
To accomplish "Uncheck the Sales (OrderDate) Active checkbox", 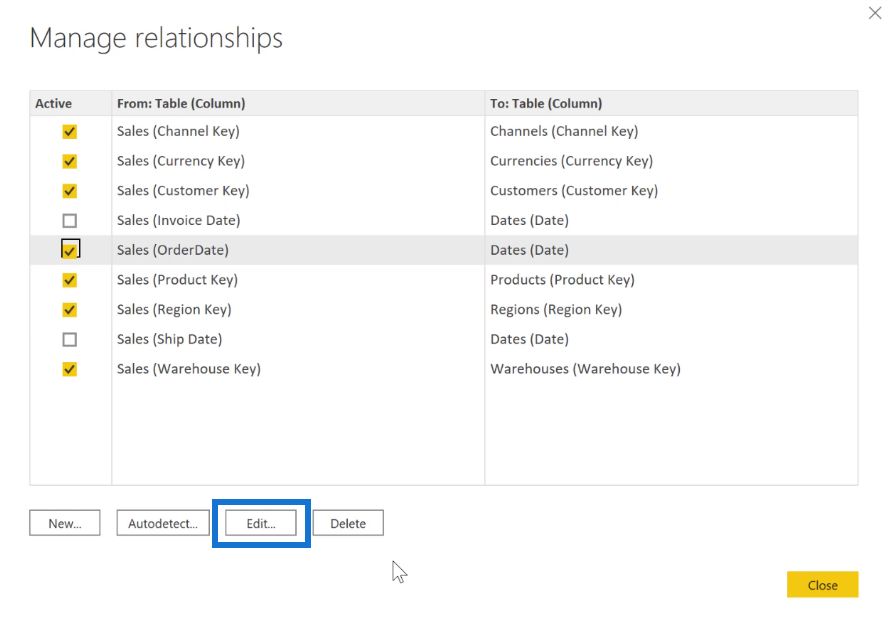I will (70, 249).
